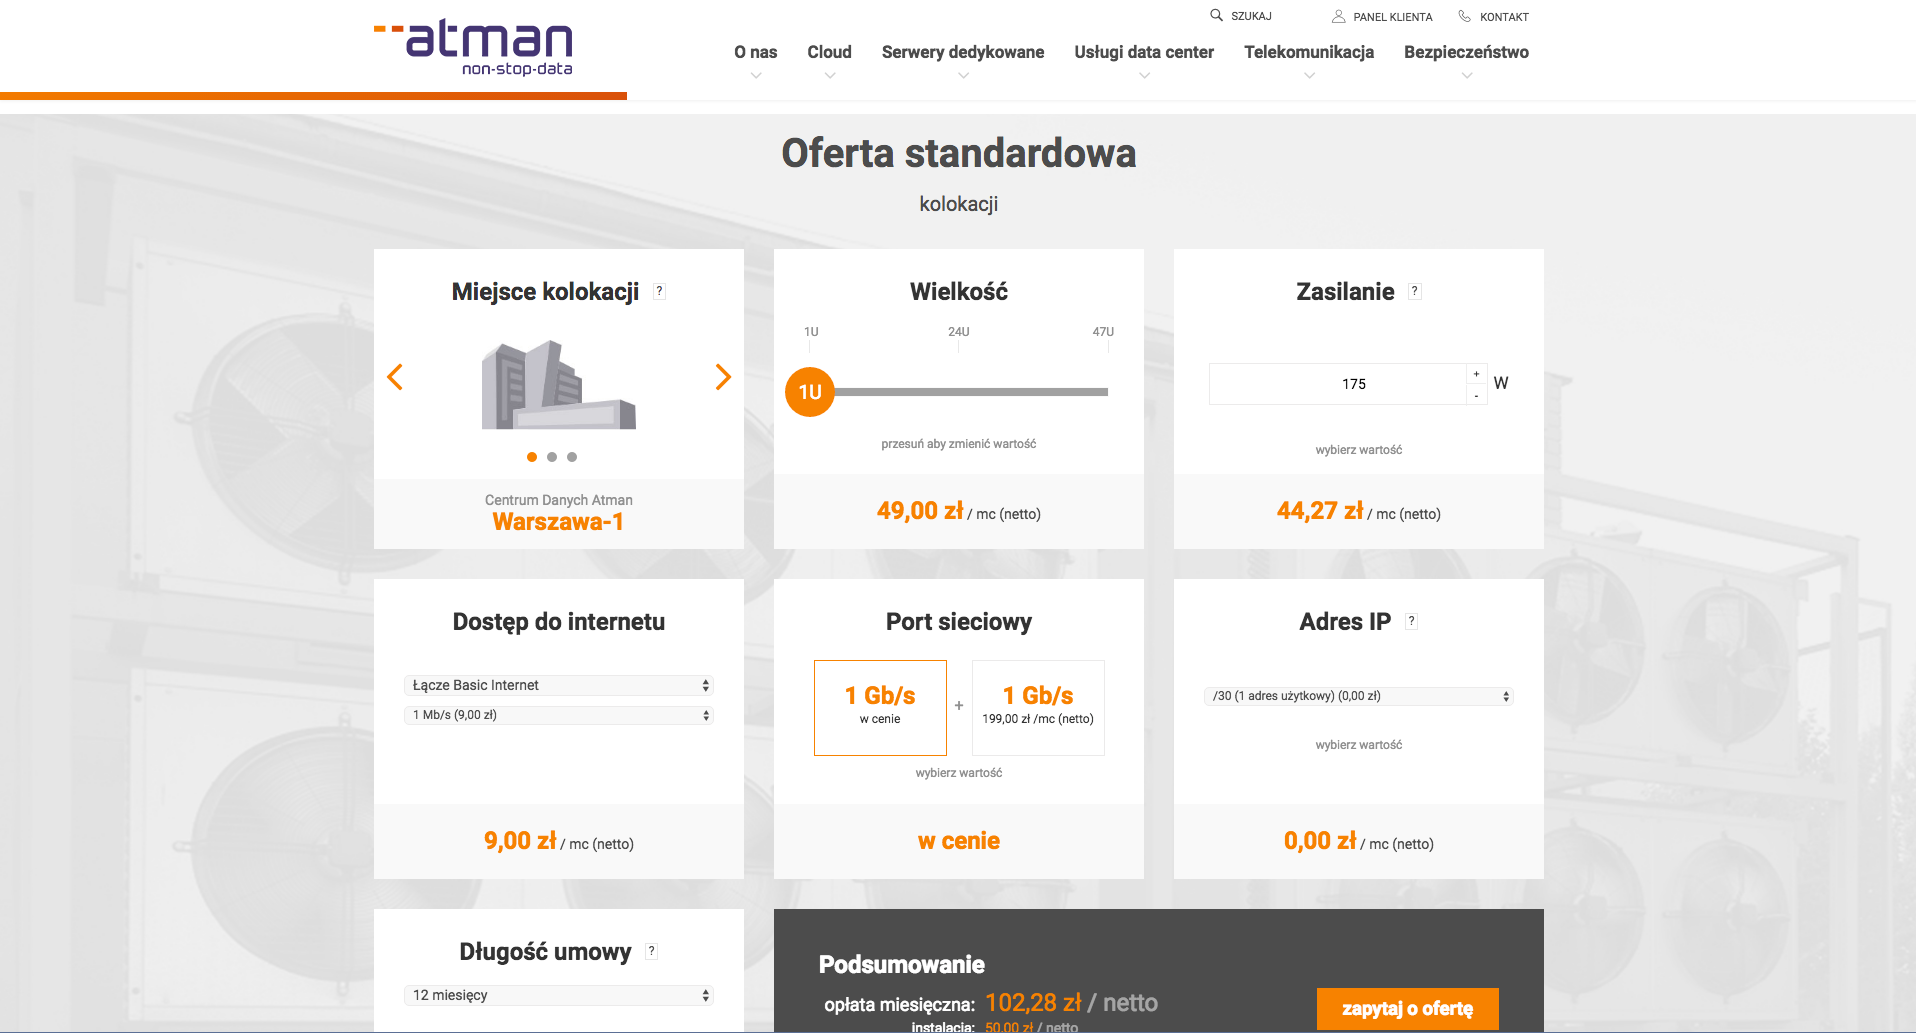The image size is (1916, 1033).
Task: Expand chevron under Telekomunikacja
Action: pos(1309,76)
